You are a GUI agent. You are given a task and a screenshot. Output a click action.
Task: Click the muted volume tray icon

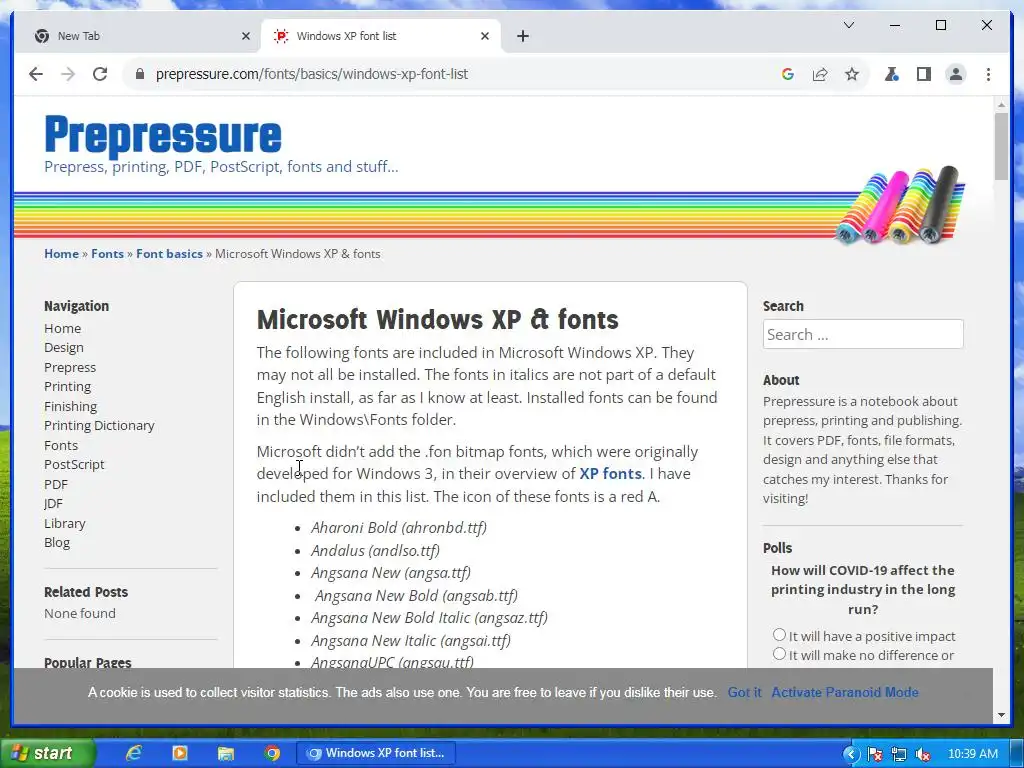[x=923, y=754]
